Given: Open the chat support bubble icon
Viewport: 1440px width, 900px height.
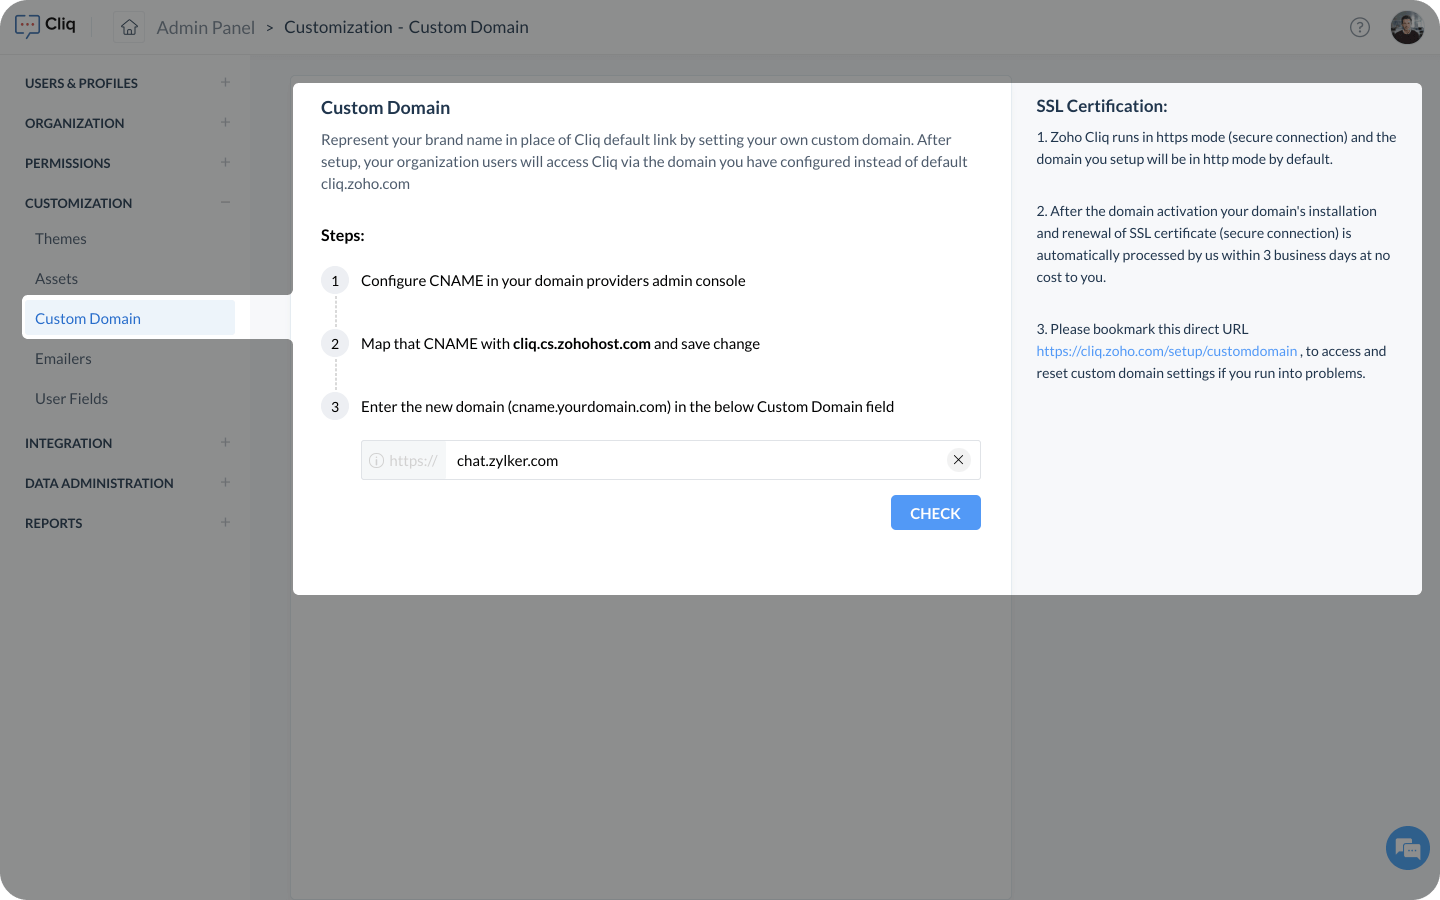Looking at the screenshot, I should 1407,849.
